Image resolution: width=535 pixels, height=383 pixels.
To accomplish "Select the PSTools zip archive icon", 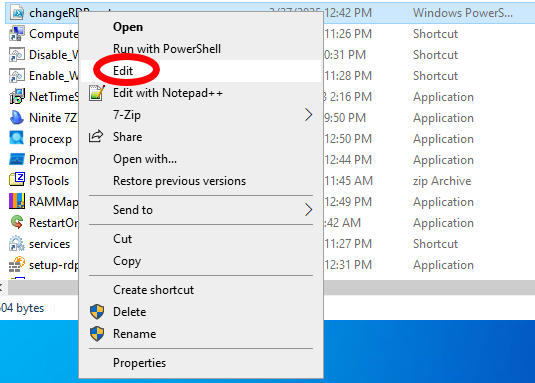I will coord(17,180).
